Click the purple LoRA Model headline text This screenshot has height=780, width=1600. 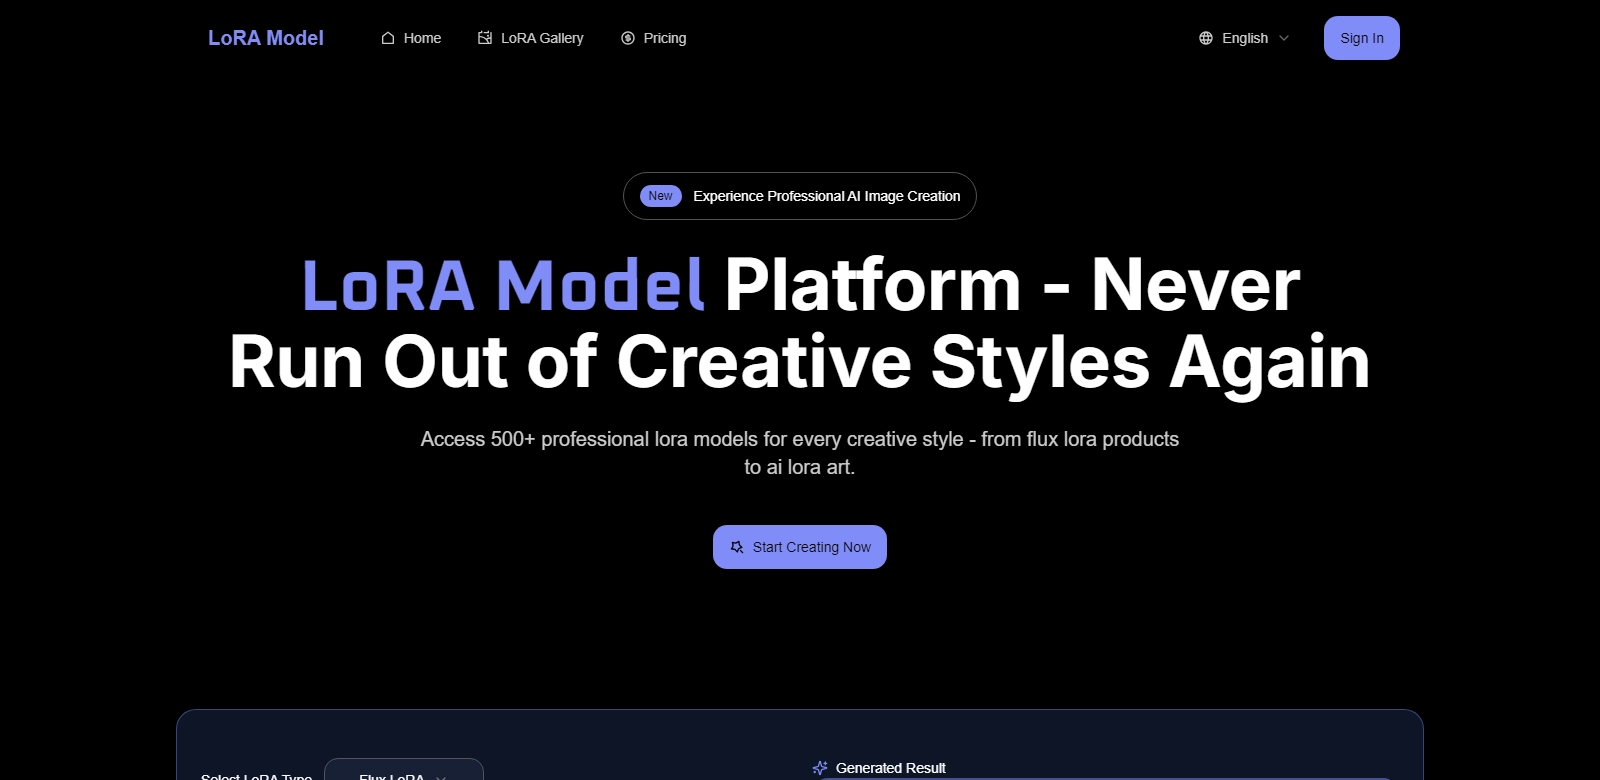coord(503,286)
